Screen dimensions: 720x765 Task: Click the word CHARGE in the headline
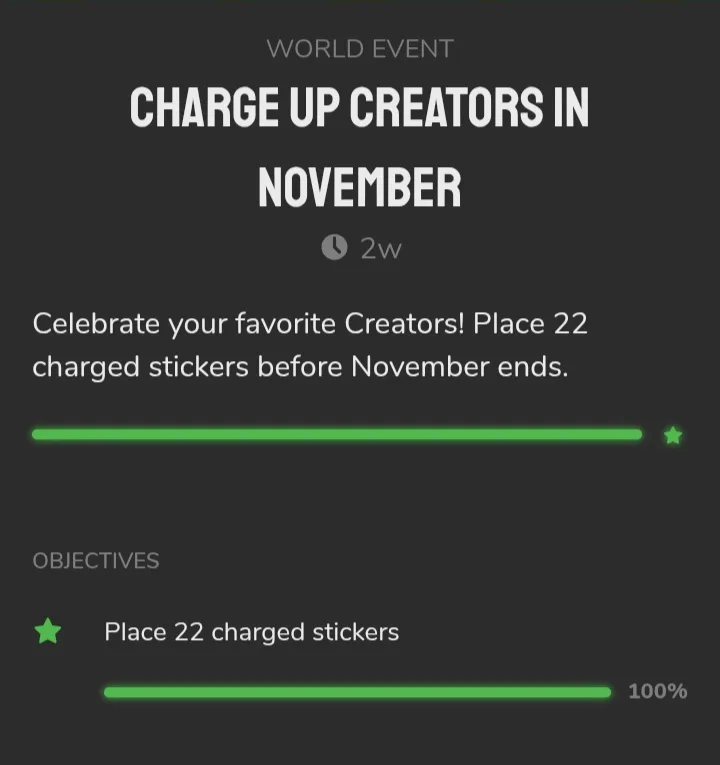point(193,108)
